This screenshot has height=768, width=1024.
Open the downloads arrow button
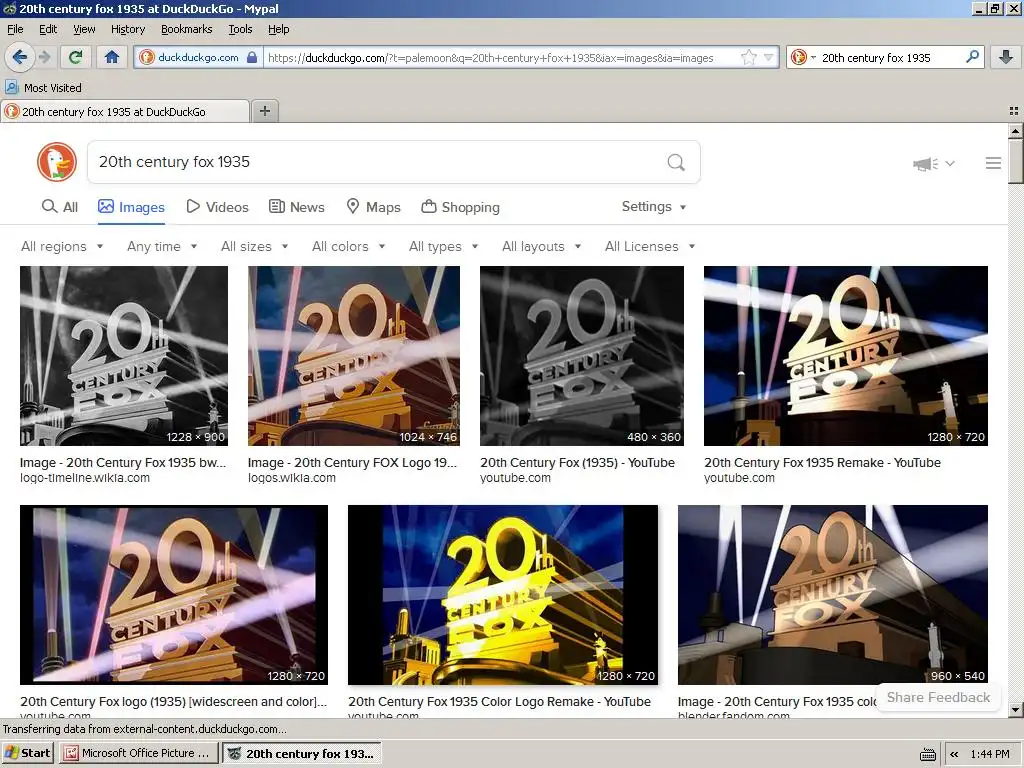click(1006, 57)
